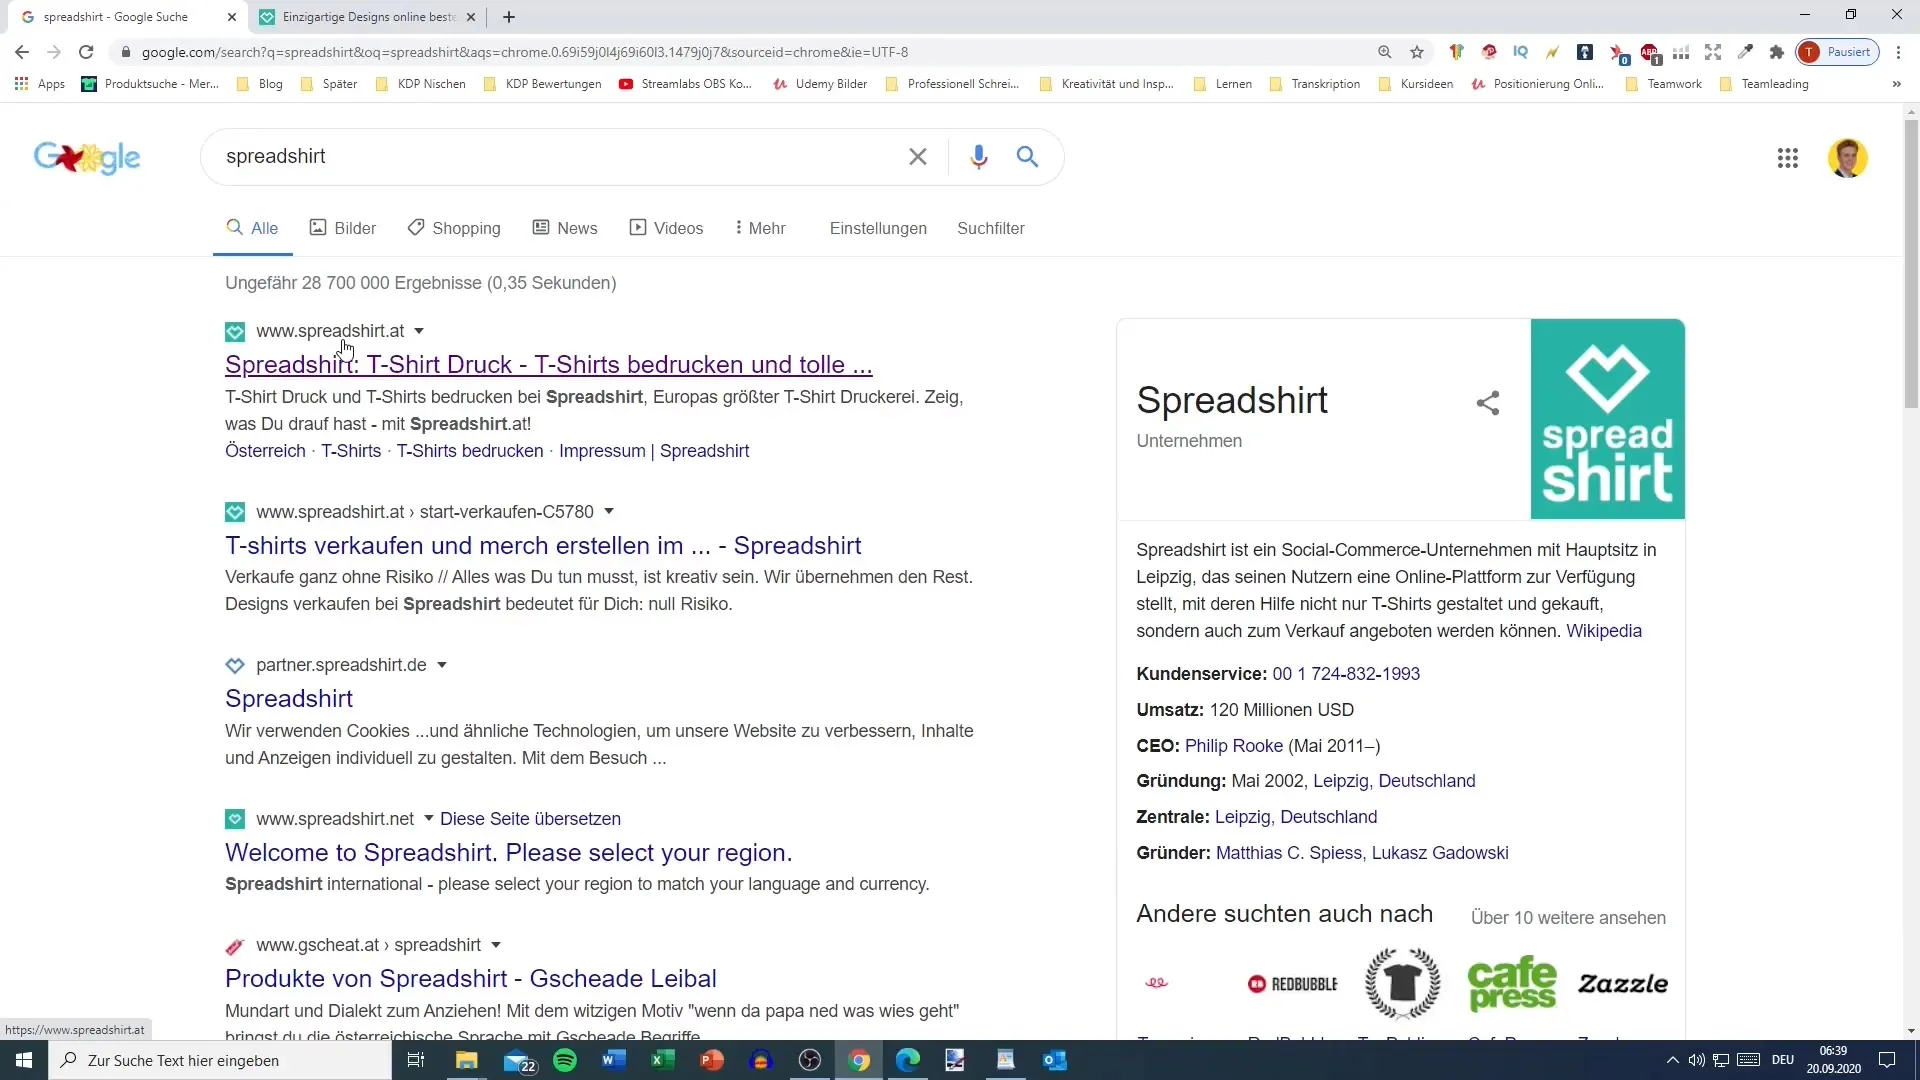
Task: Switch to News results tab
Action: click(x=565, y=228)
